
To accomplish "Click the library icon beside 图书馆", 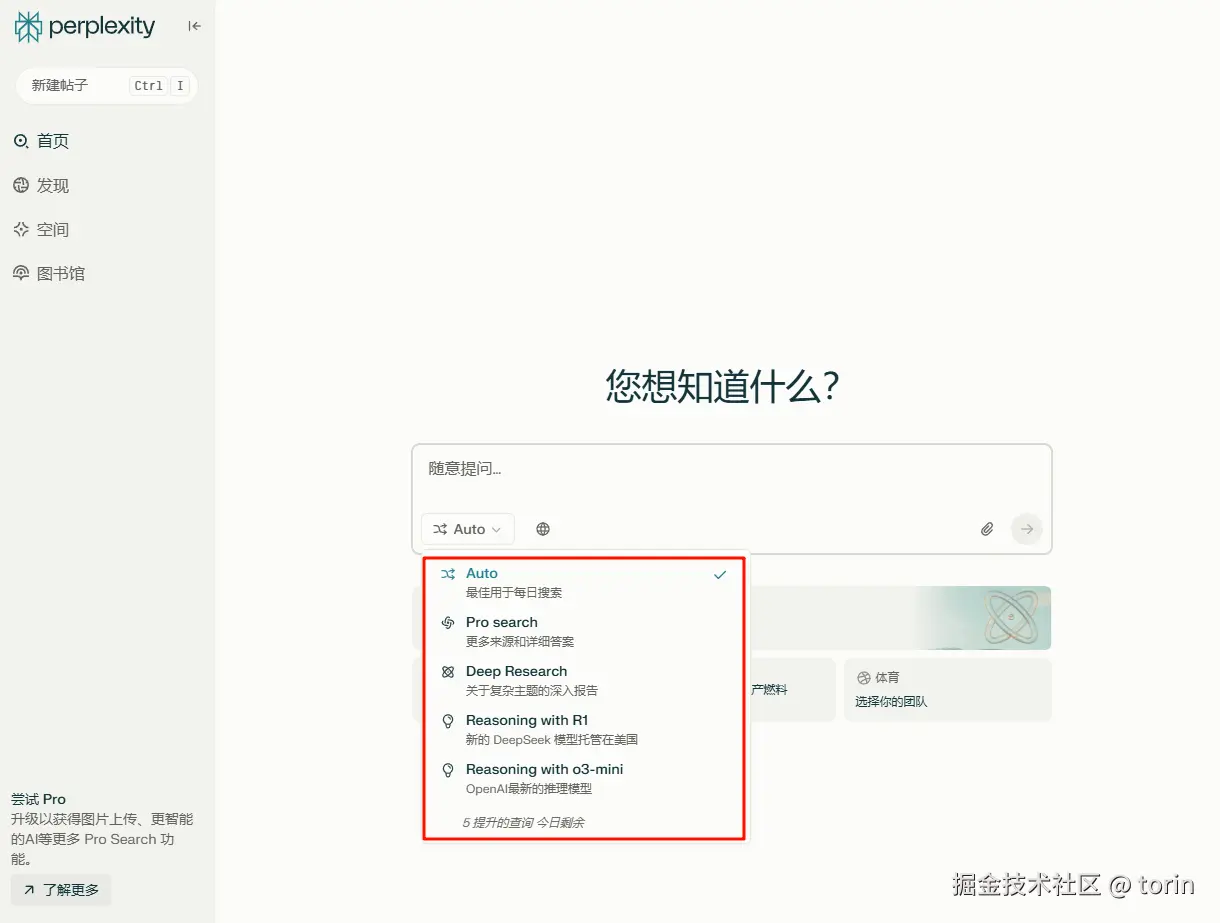I will pos(21,273).
